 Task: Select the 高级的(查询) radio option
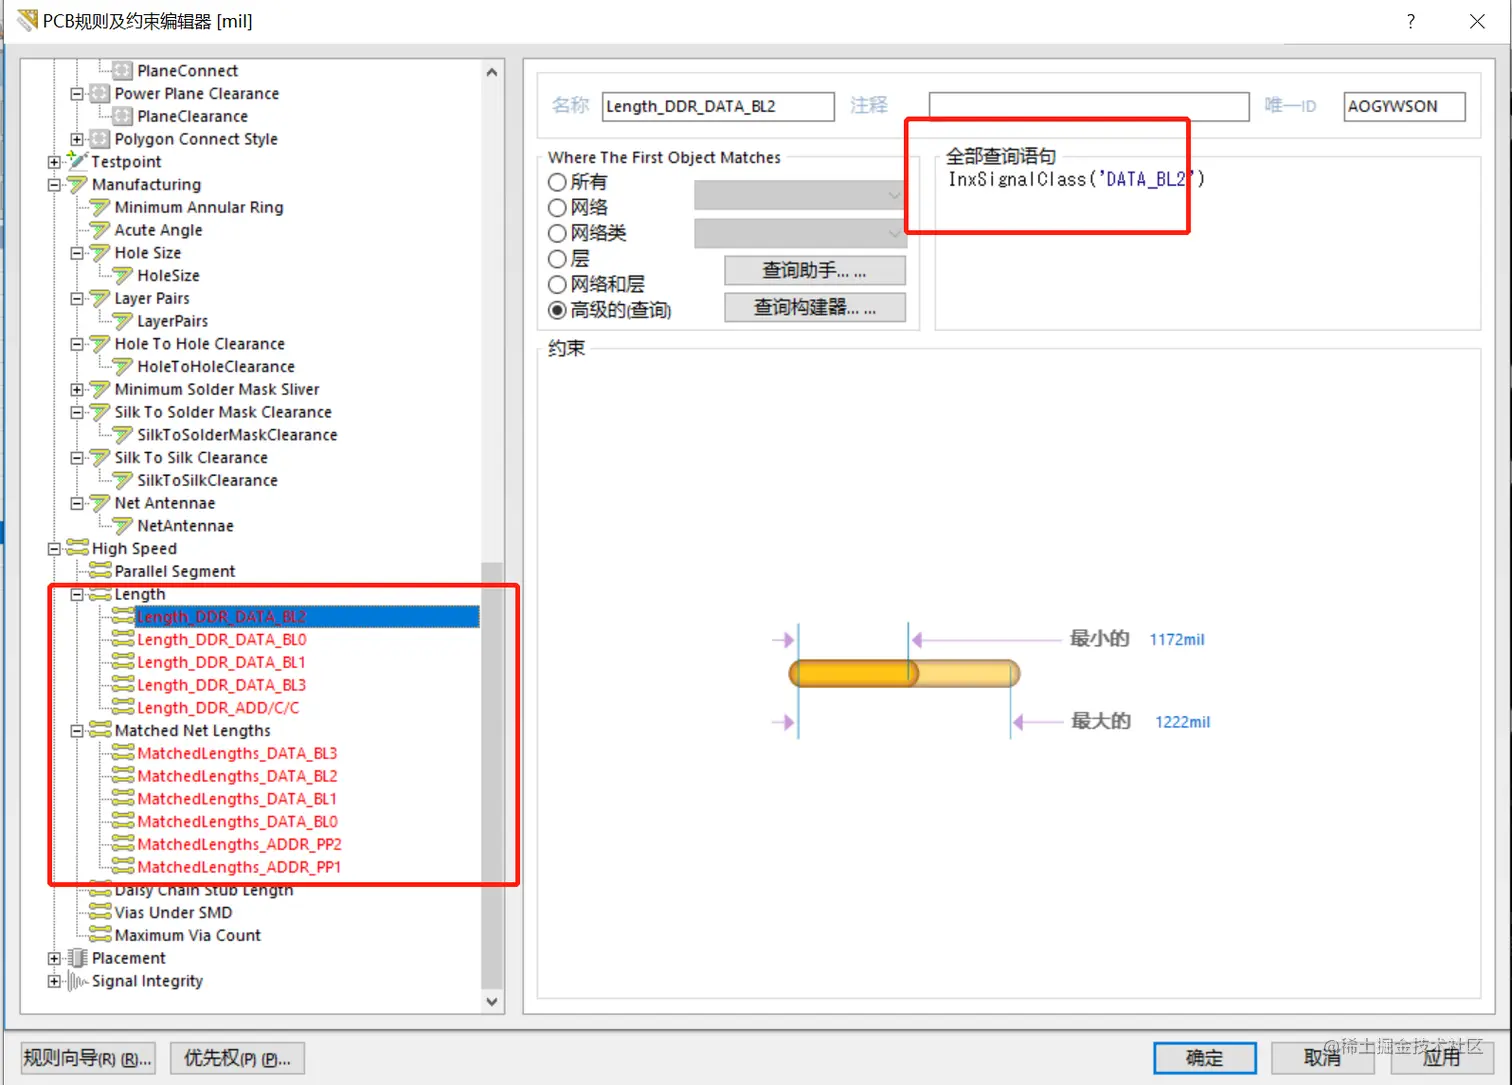(x=557, y=310)
